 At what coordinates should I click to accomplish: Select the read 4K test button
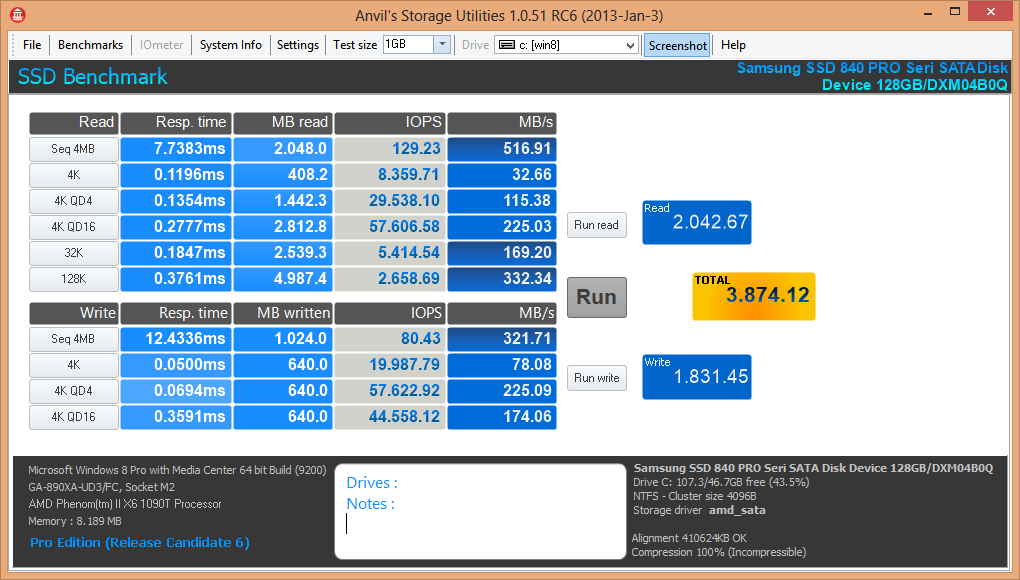(74, 175)
